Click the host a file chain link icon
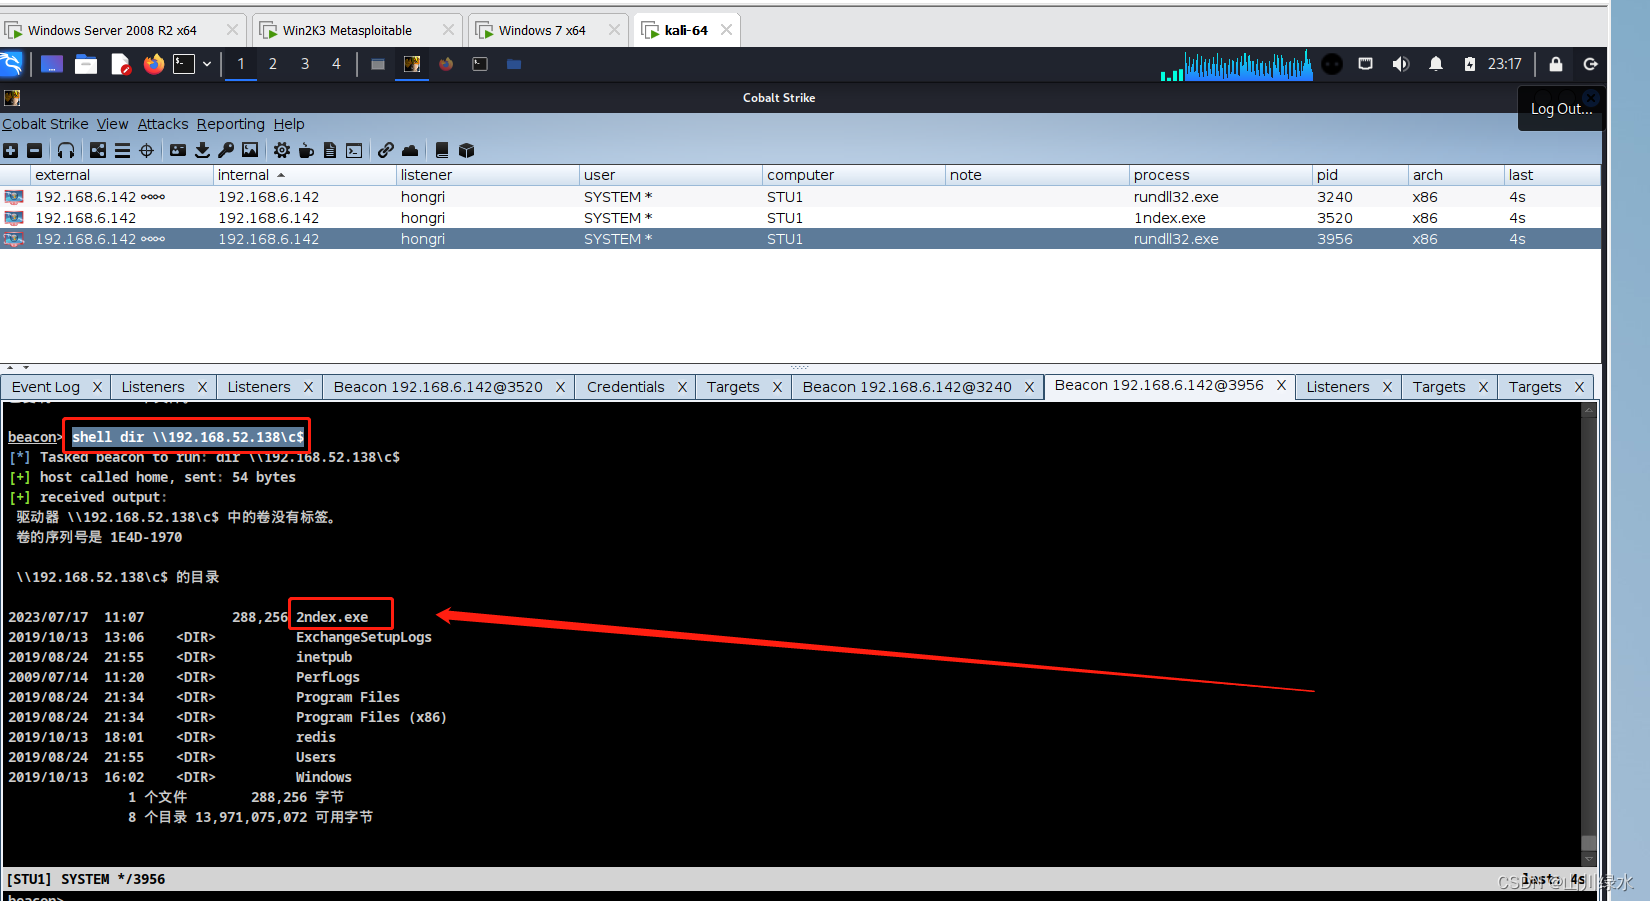This screenshot has height=901, width=1650. pos(386,150)
